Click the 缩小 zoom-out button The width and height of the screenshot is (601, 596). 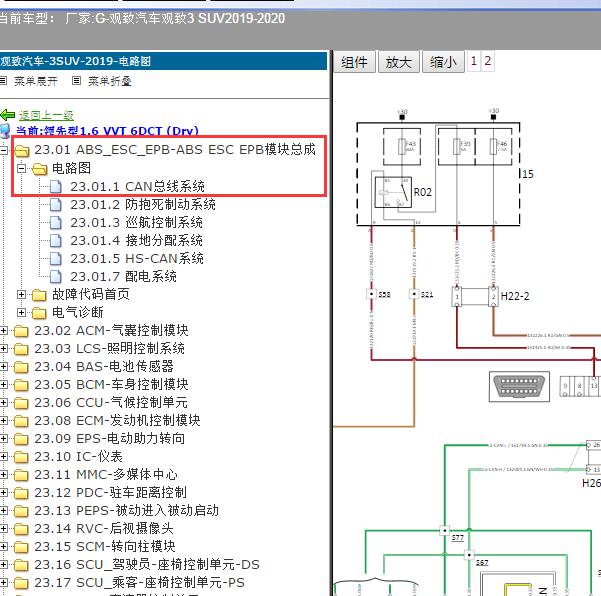point(443,62)
